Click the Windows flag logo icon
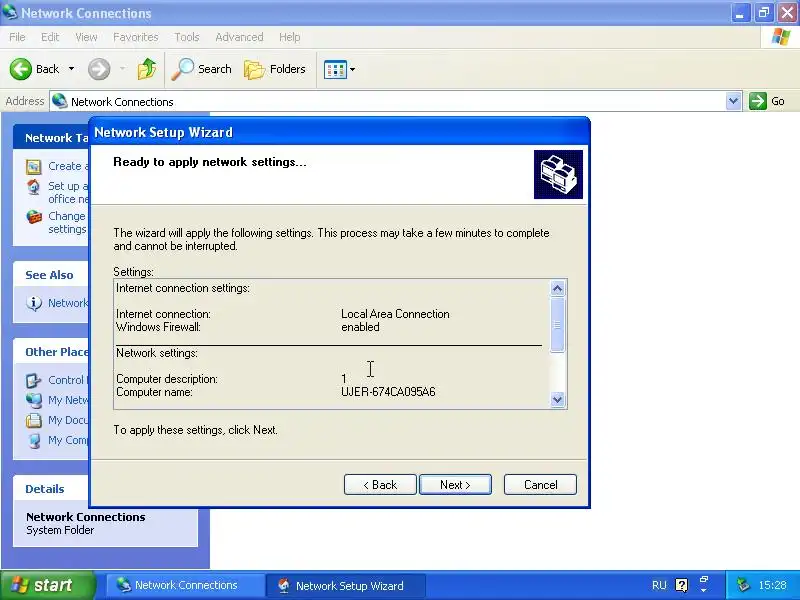 [x=781, y=37]
